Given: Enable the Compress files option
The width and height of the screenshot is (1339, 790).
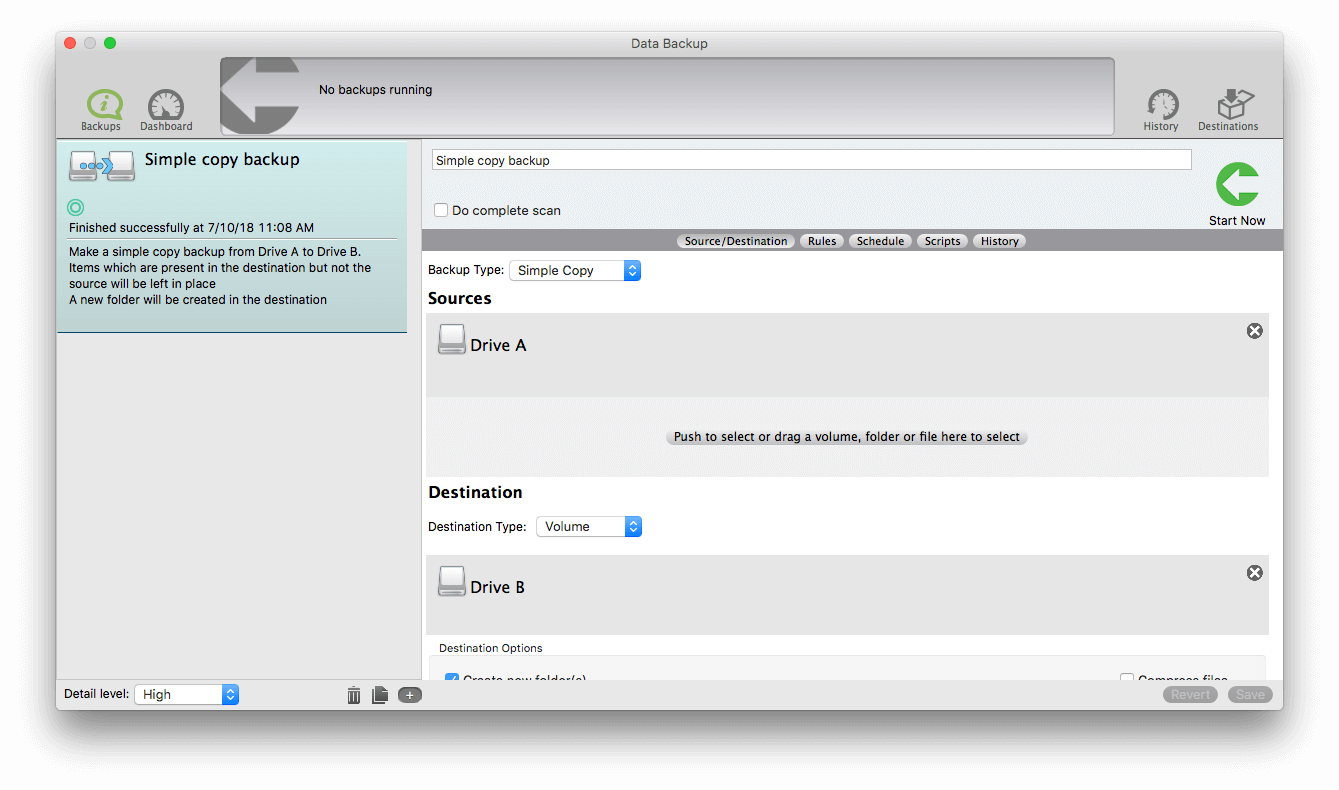Looking at the screenshot, I should coord(1127,679).
